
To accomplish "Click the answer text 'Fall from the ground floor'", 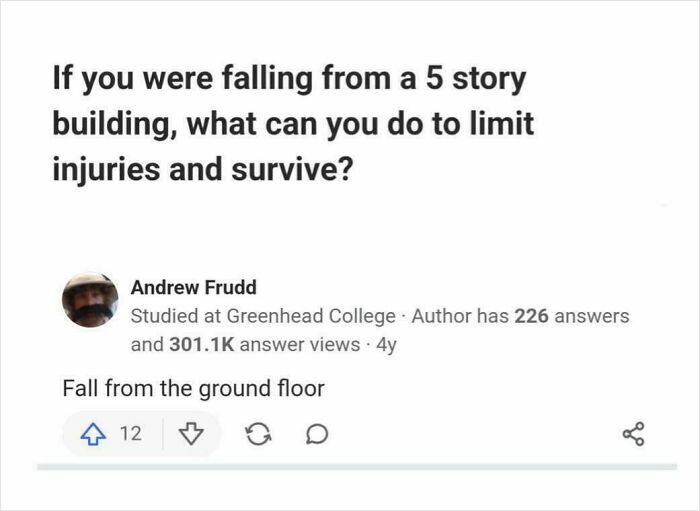I will pos(193,388).
